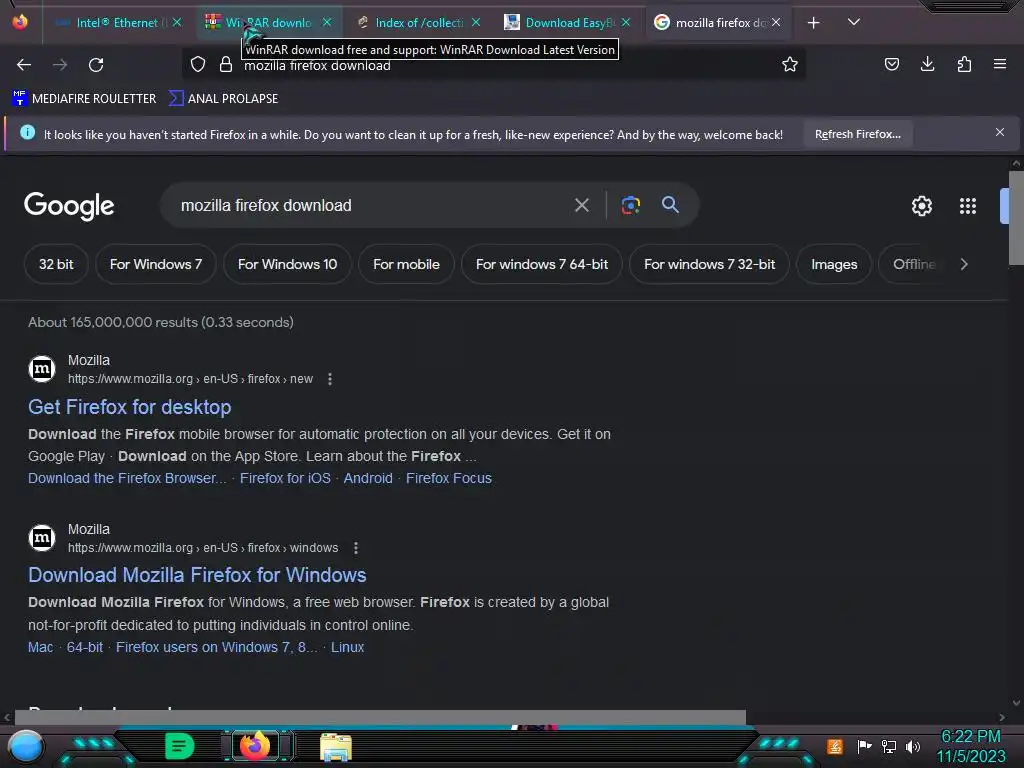Select the For mobile filter chip

(x=406, y=264)
